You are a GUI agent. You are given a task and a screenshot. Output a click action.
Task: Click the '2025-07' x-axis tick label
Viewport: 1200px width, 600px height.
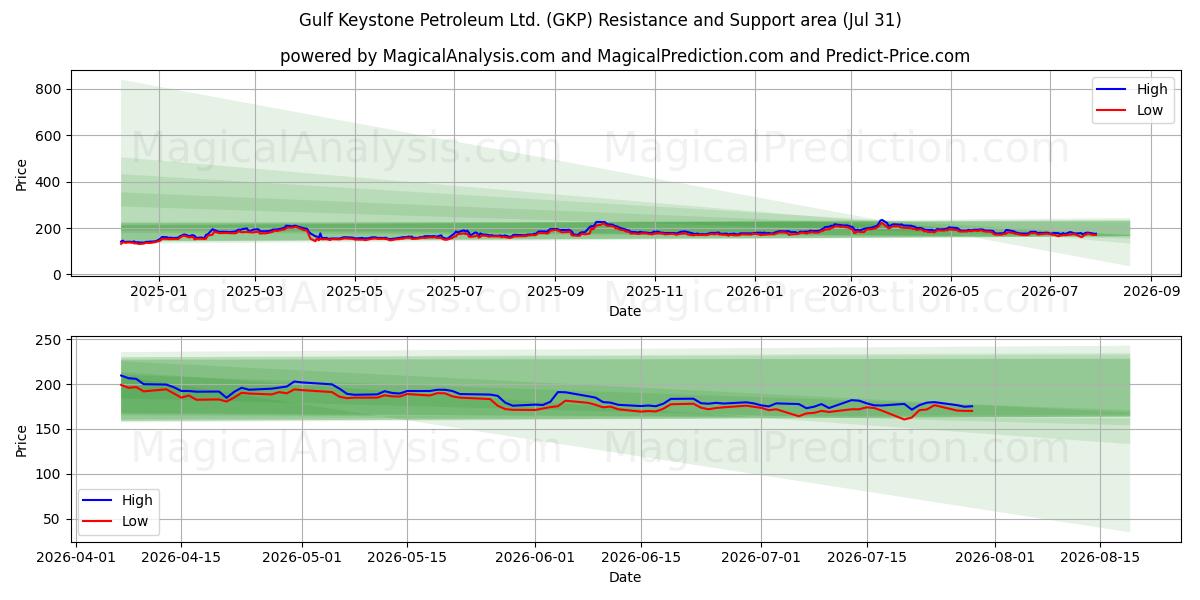(x=455, y=292)
